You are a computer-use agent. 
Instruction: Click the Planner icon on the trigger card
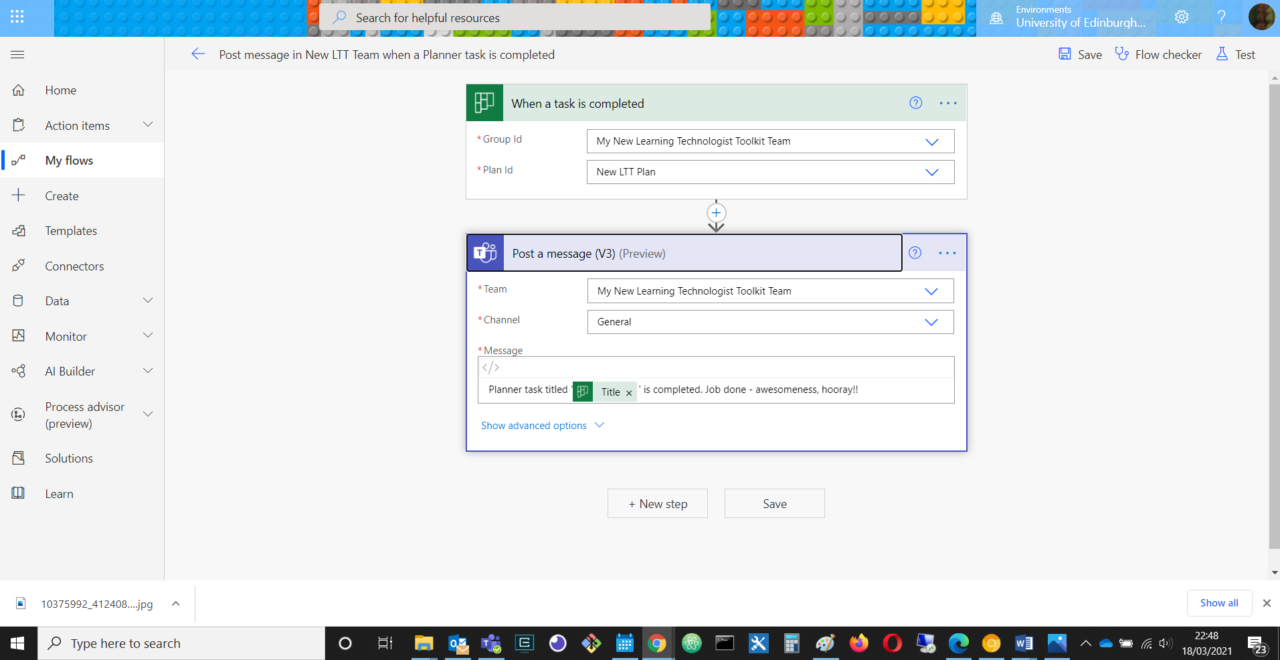coord(484,102)
